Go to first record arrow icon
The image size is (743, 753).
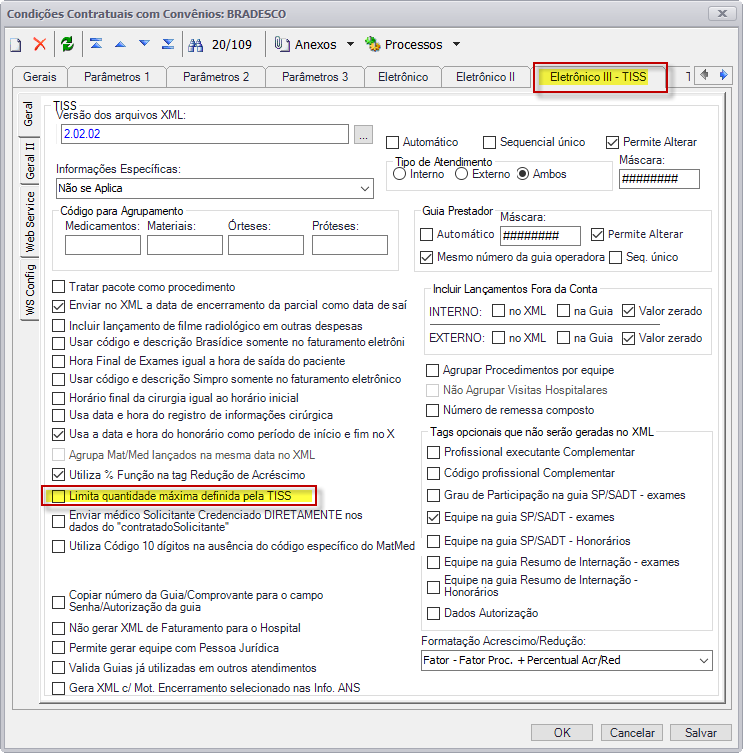96,44
